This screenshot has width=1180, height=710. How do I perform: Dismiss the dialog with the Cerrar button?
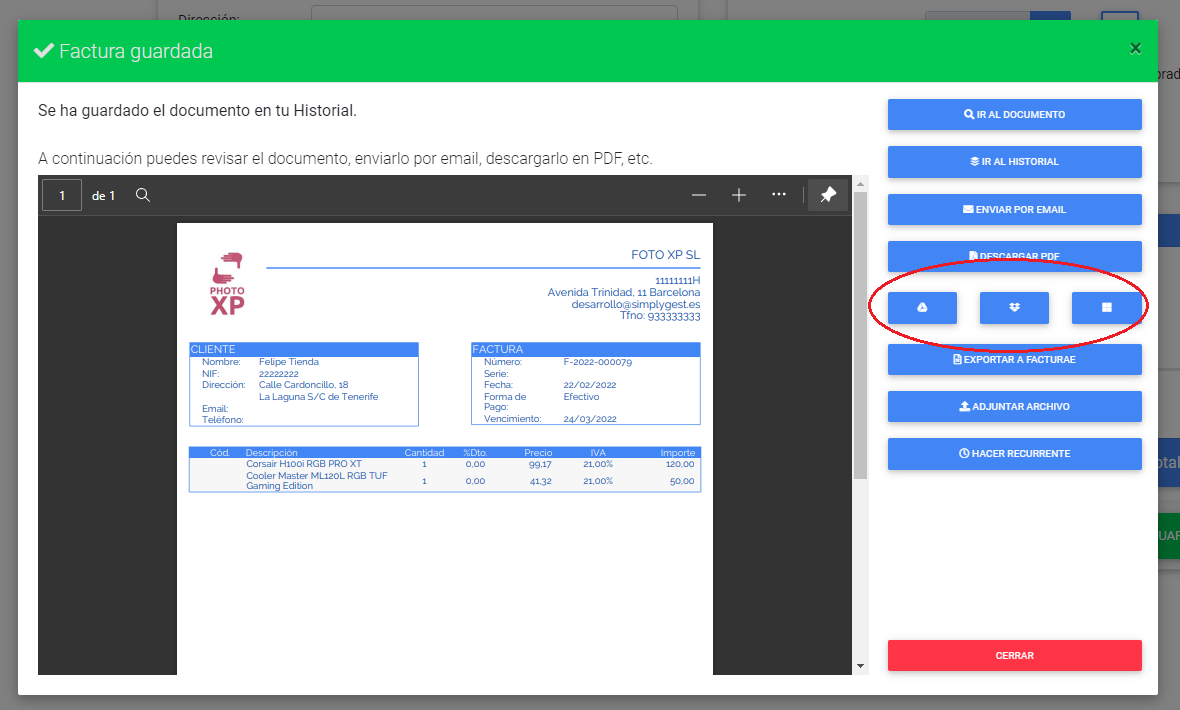tap(1014, 655)
